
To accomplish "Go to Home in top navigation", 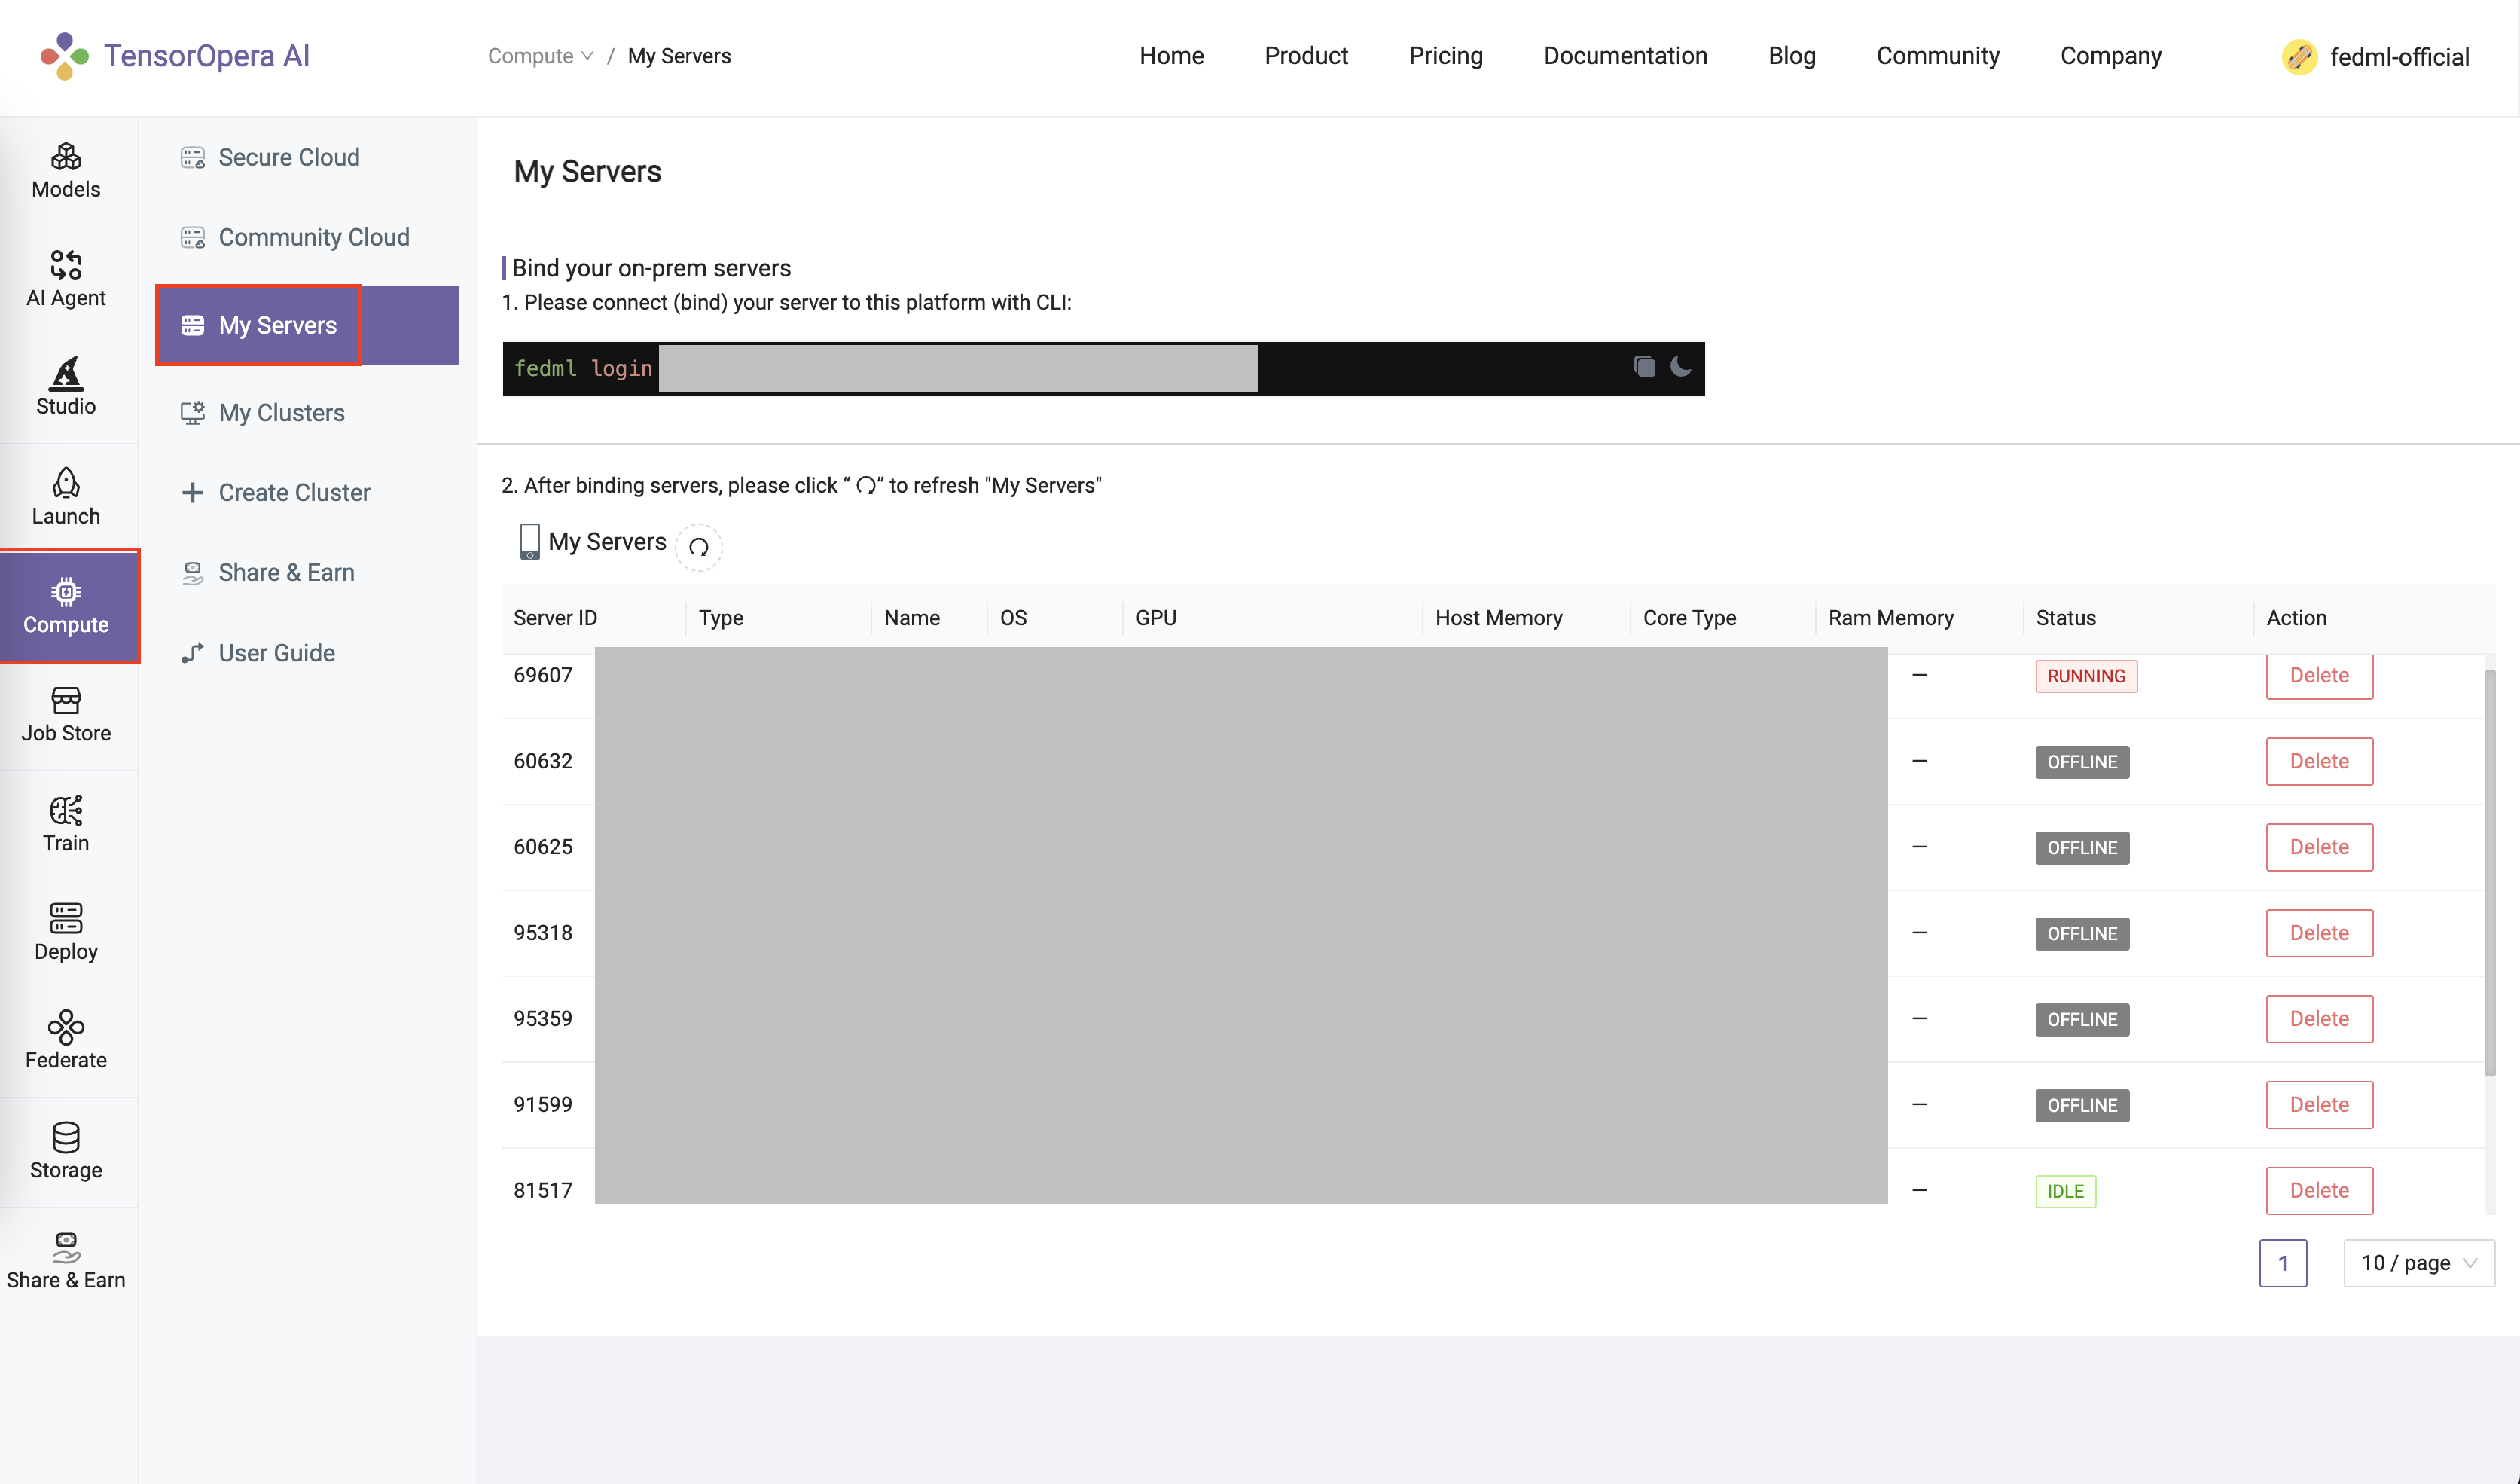I will pos(1171,56).
